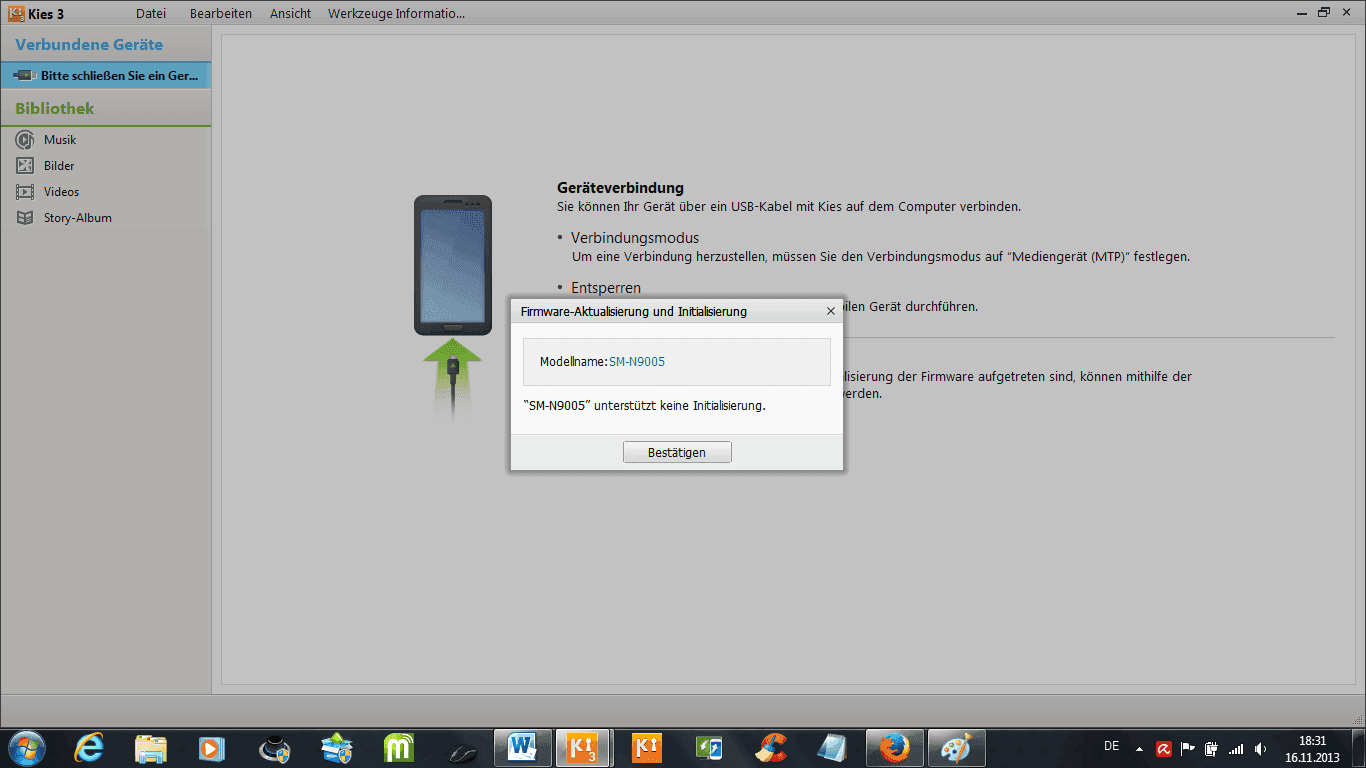Click the Avira tray icon
Viewport: 1366px width, 768px height.
click(1164, 748)
